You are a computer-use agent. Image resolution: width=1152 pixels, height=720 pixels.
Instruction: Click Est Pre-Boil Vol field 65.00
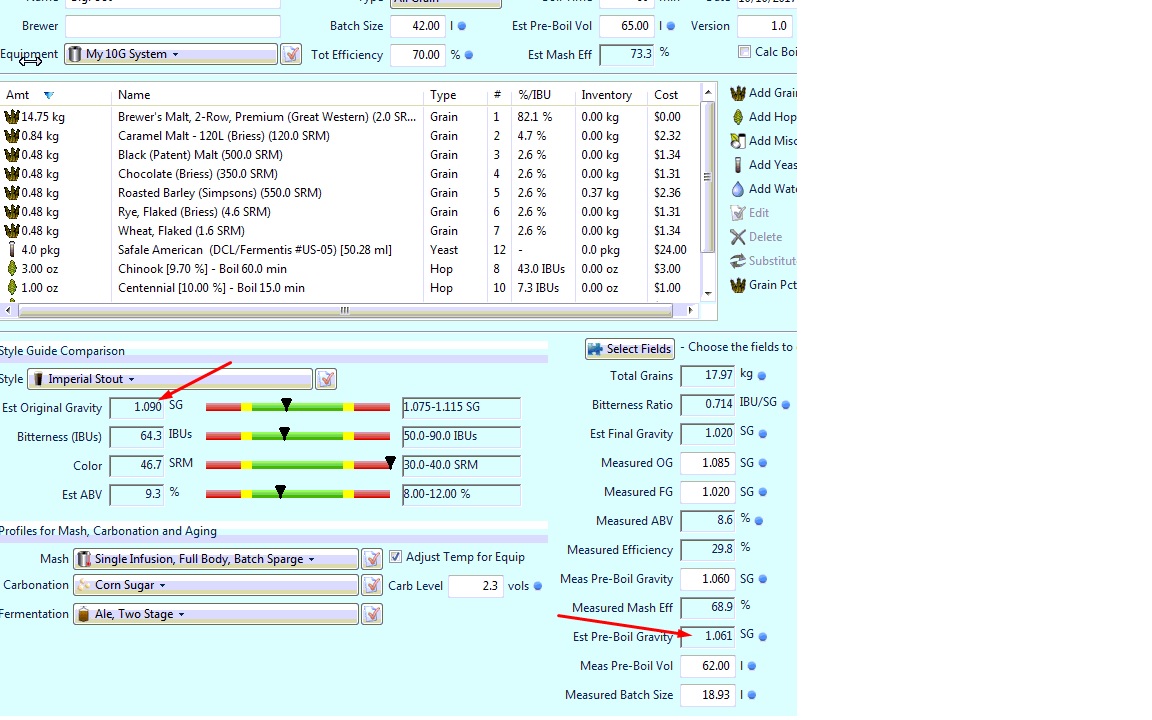(627, 26)
